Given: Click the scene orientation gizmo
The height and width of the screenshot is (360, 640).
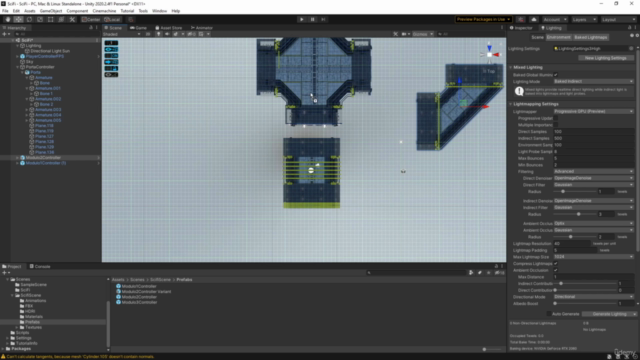Looking at the screenshot, I should click(x=489, y=54).
